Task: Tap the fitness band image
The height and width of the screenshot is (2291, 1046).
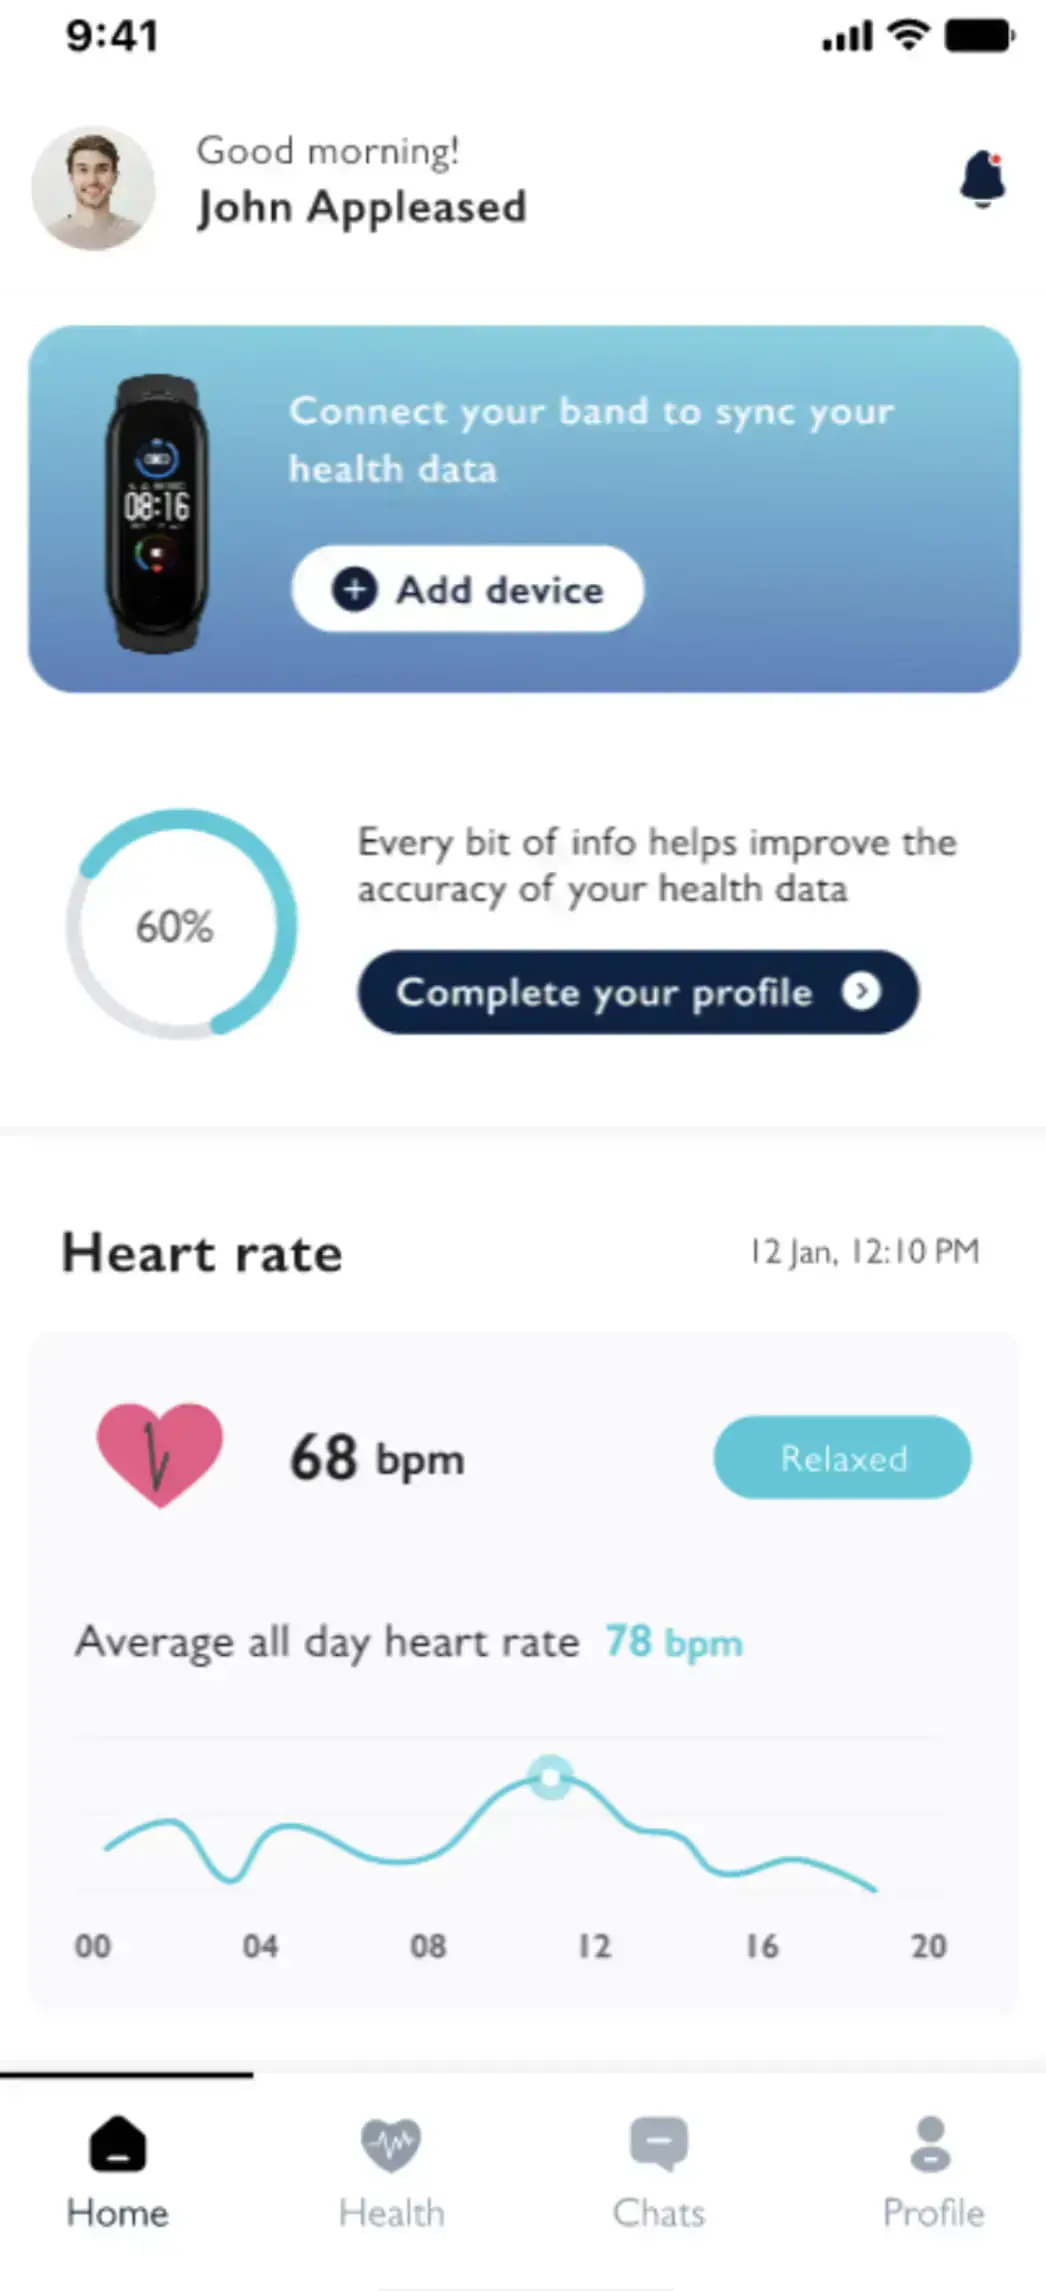Action: (157, 513)
